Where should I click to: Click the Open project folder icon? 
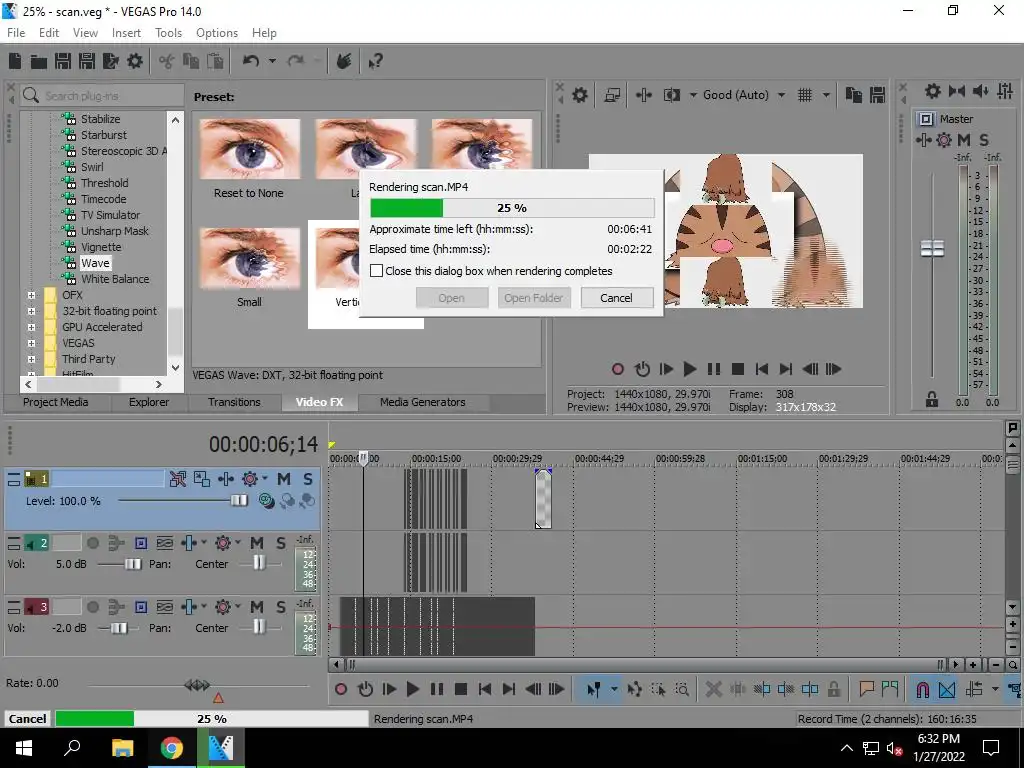[39, 61]
